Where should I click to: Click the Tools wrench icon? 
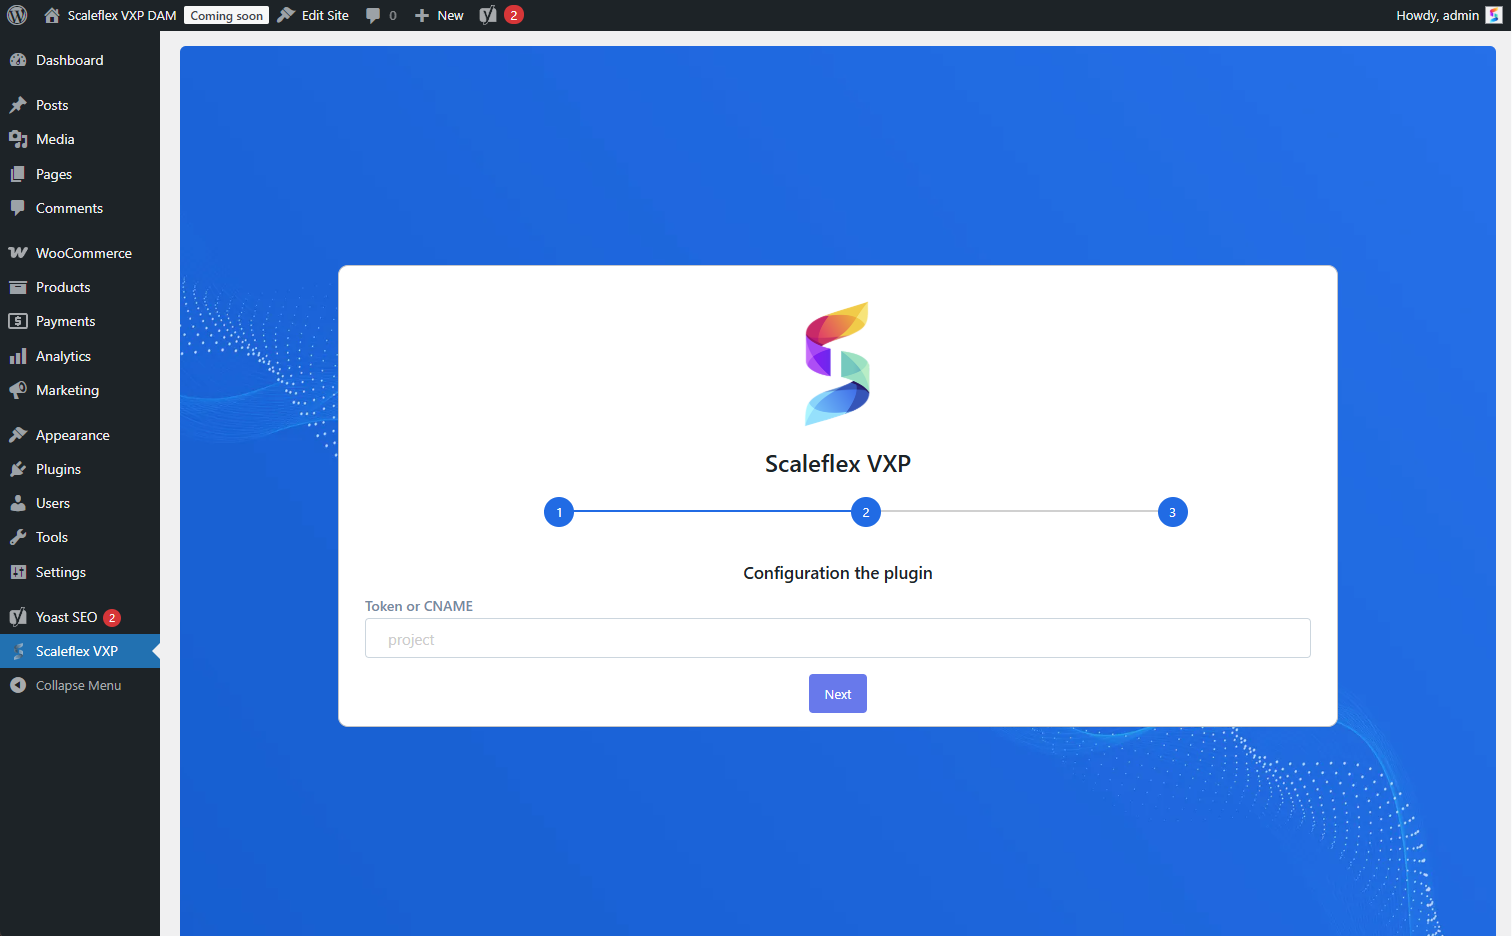18,537
